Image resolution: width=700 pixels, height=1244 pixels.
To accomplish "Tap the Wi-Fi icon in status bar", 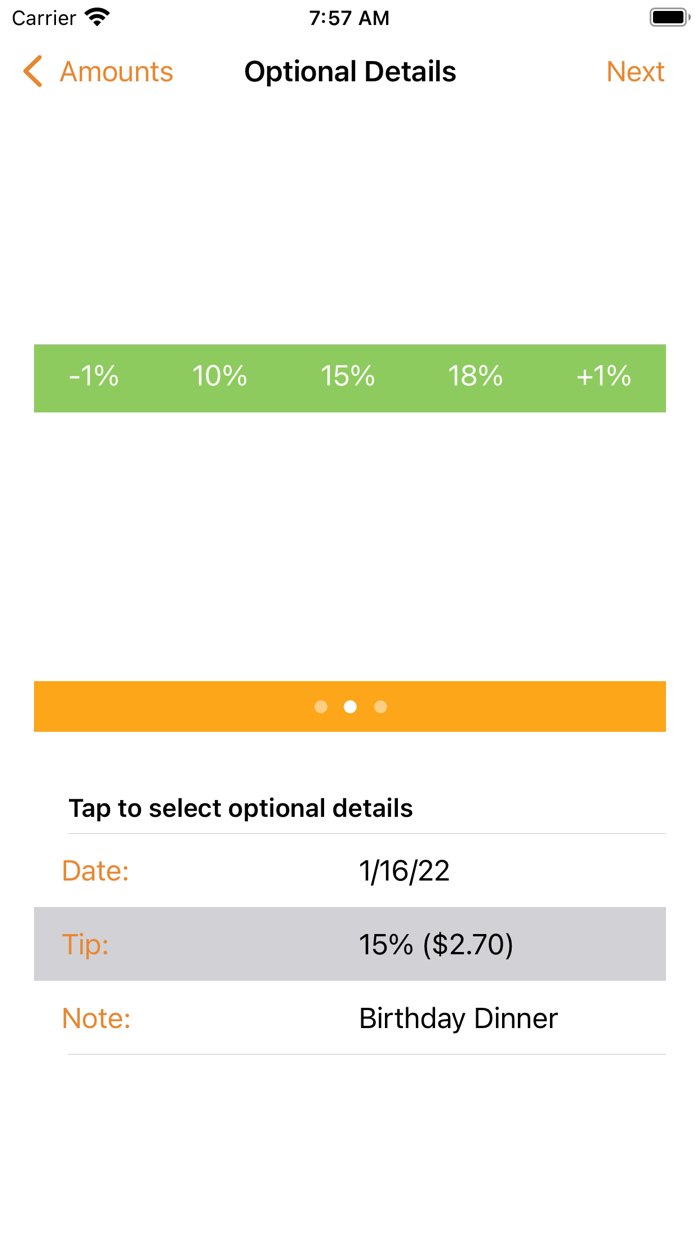I will [x=97, y=18].
